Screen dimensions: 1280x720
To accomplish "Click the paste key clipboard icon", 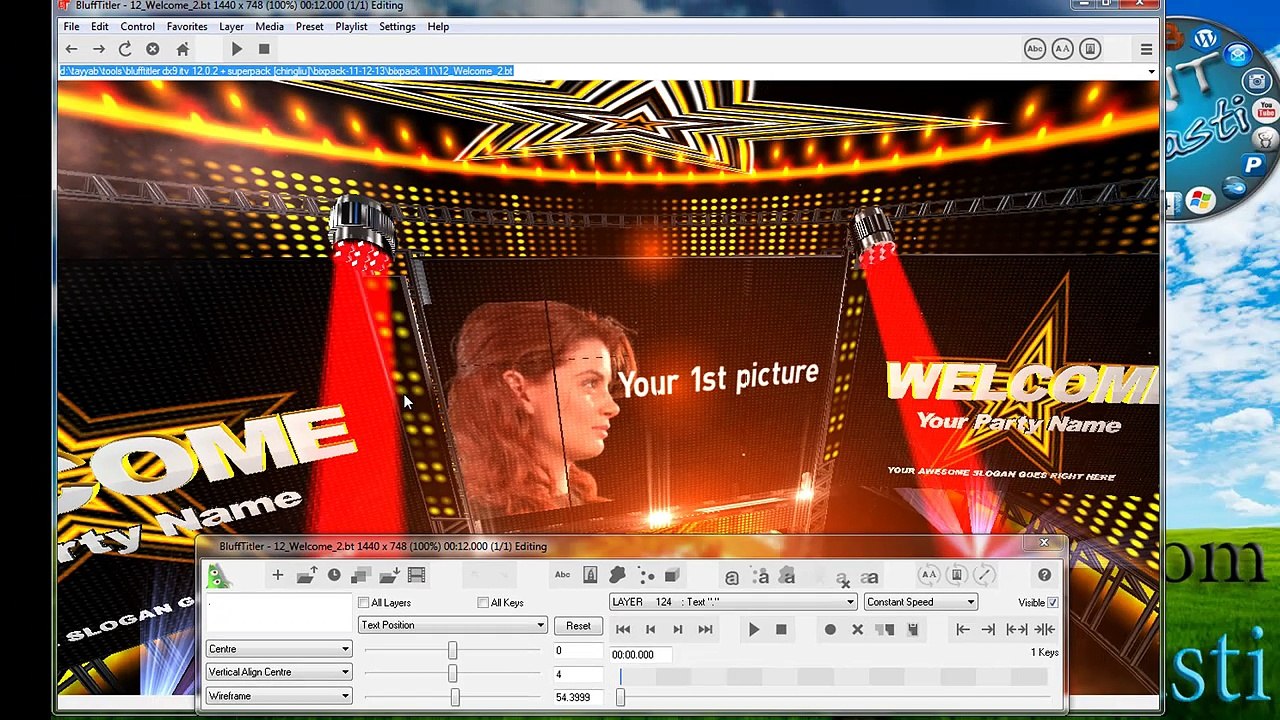I will pos(912,630).
